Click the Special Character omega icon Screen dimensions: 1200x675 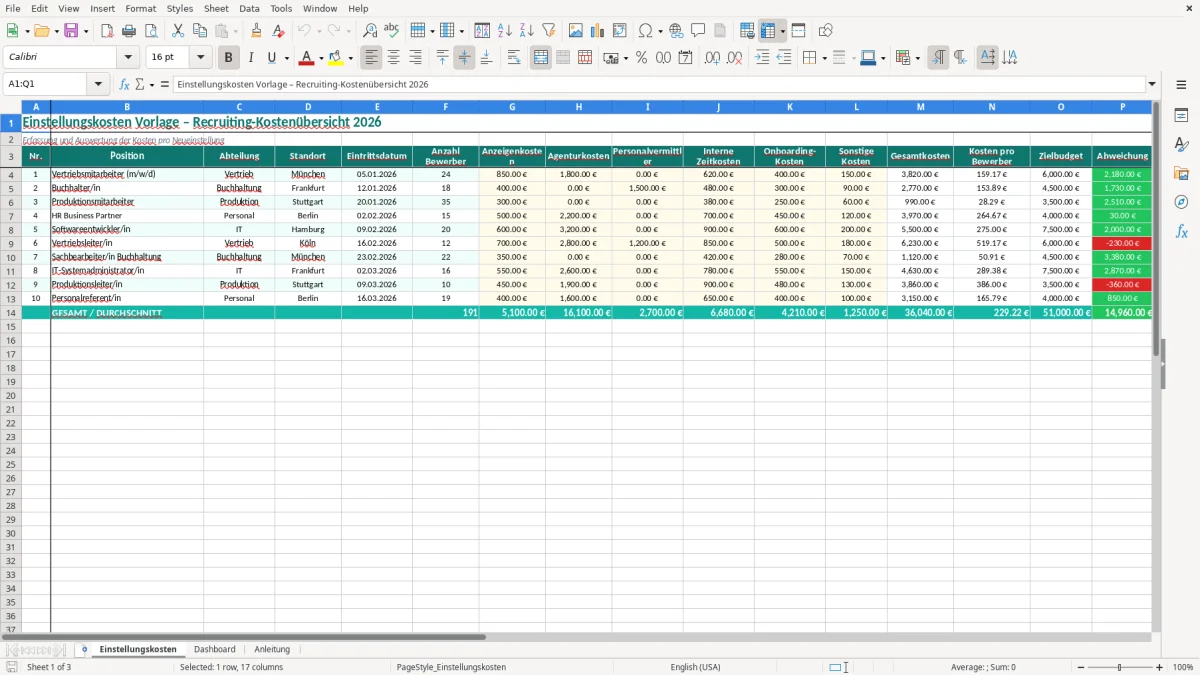[645, 31]
